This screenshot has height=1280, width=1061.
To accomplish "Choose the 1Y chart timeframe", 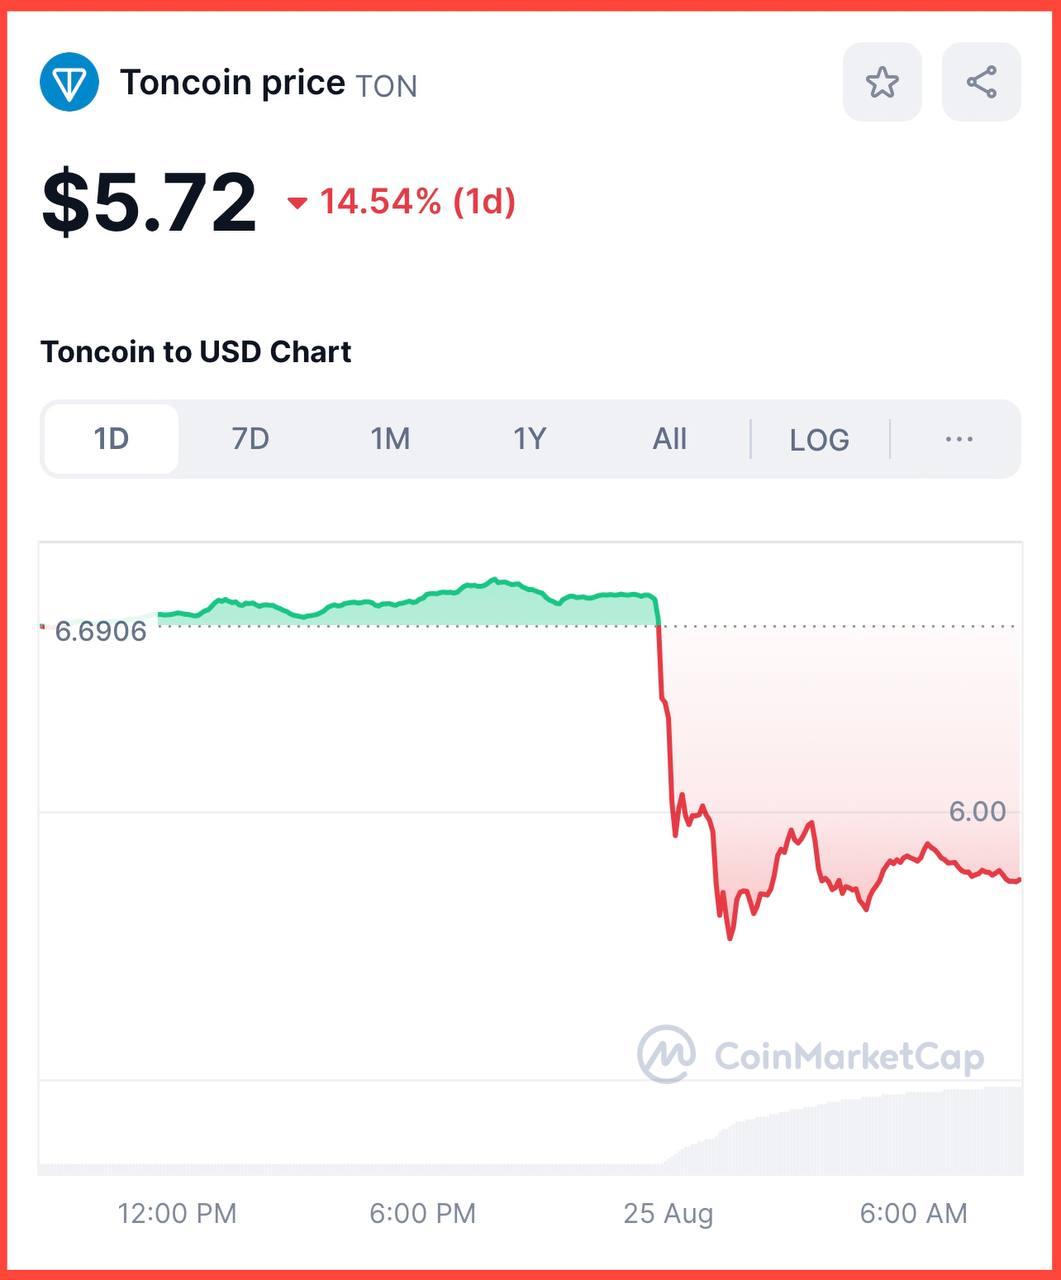I will (529, 439).
